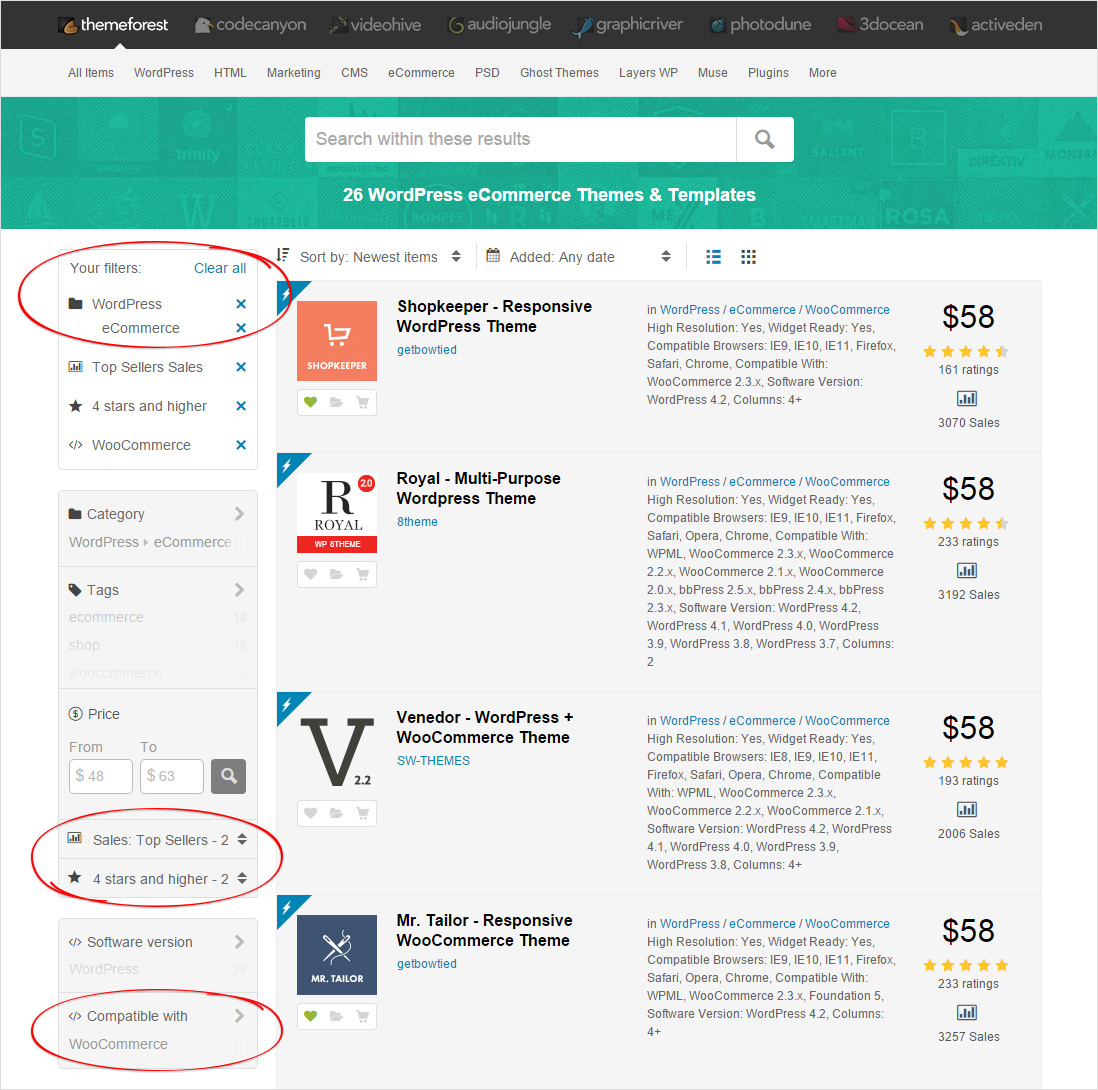Image resolution: width=1098 pixels, height=1090 pixels.
Task: Add Royal theme to collection folder icon
Action: 336,574
